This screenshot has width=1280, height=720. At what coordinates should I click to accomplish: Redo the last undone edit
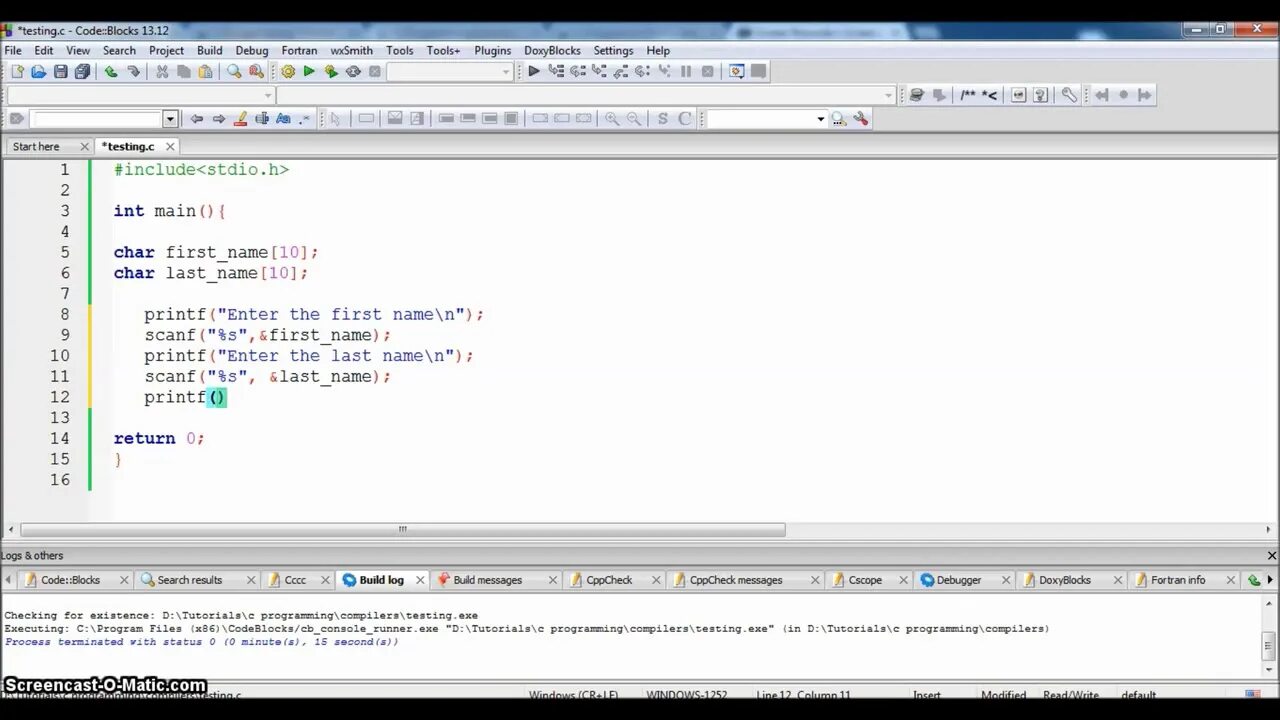pos(133,71)
